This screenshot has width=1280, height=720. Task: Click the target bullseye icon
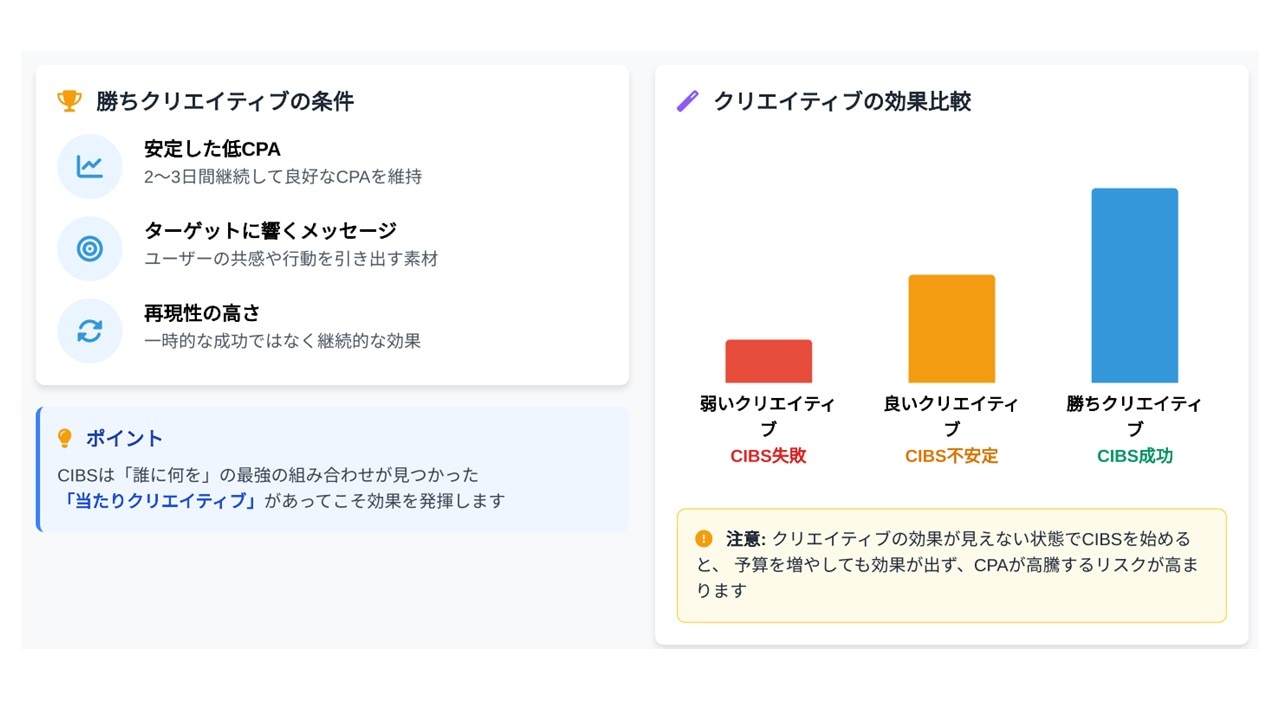coord(90,248)
